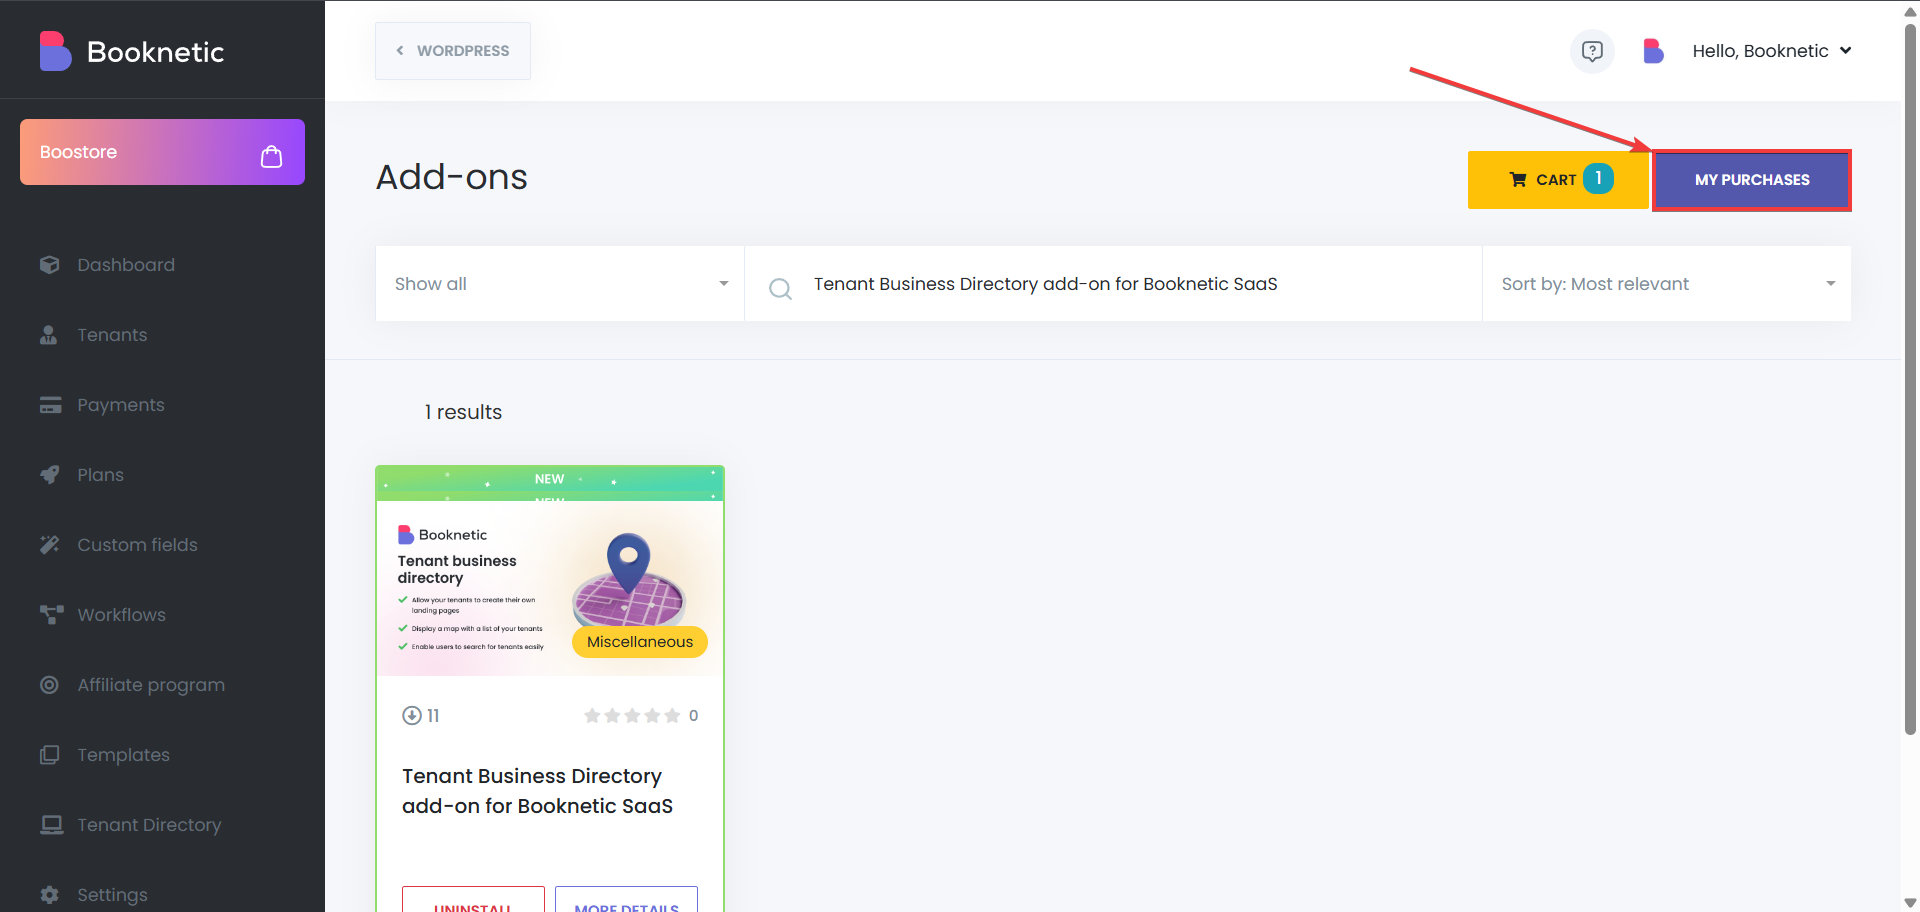This screenshot has height=912, width=1920.
Task: Click the MY PURCHASES button
Action: 1752,180
